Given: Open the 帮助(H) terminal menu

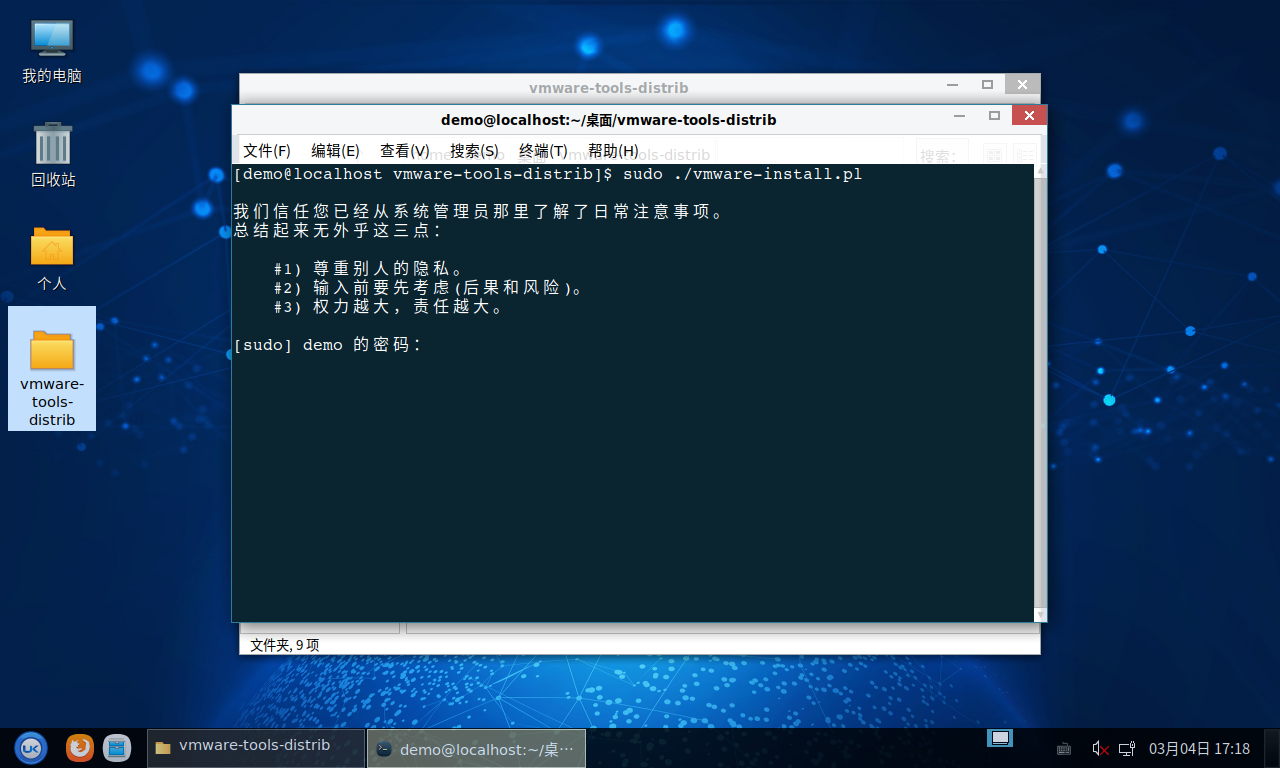Looking at the screenshot, I should click(x=612, y=151).
